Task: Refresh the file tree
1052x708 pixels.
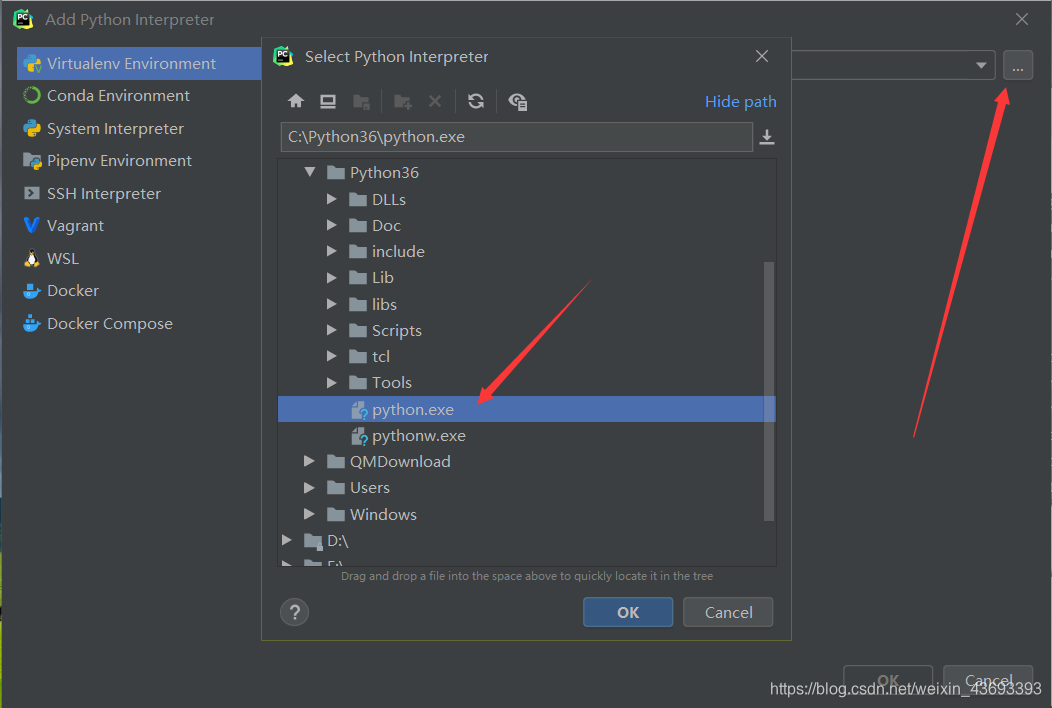Action: click(x=476, y=101)
